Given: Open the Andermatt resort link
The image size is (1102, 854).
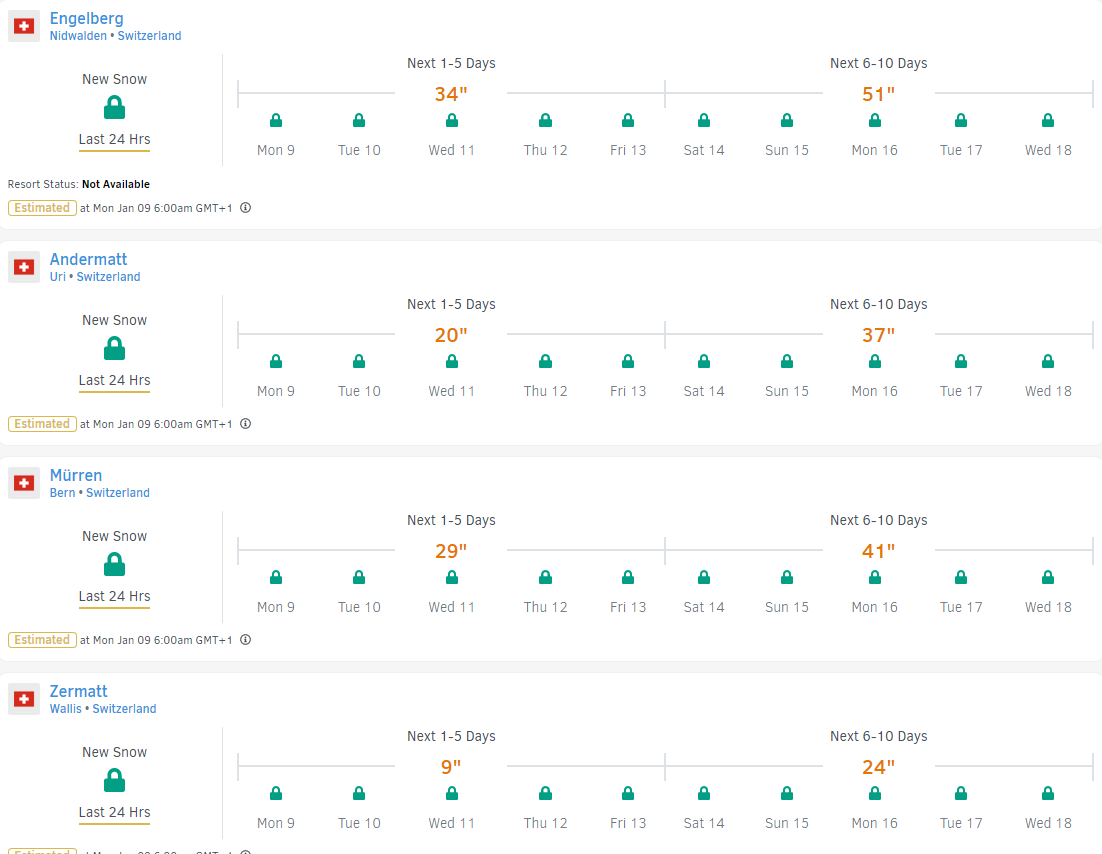Looking at the screenshot, I should coord(89,260).
